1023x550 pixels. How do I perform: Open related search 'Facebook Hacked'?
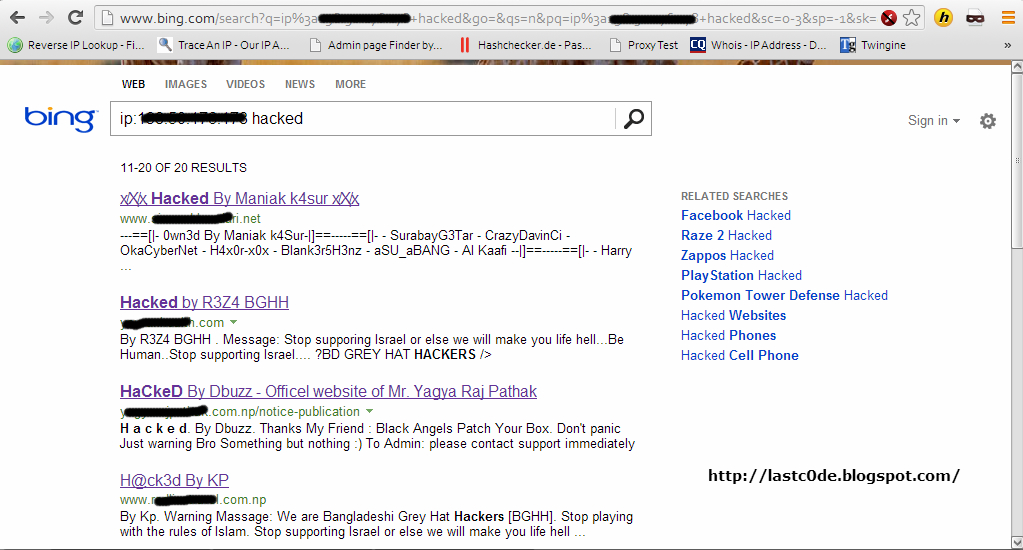[736, 215]
